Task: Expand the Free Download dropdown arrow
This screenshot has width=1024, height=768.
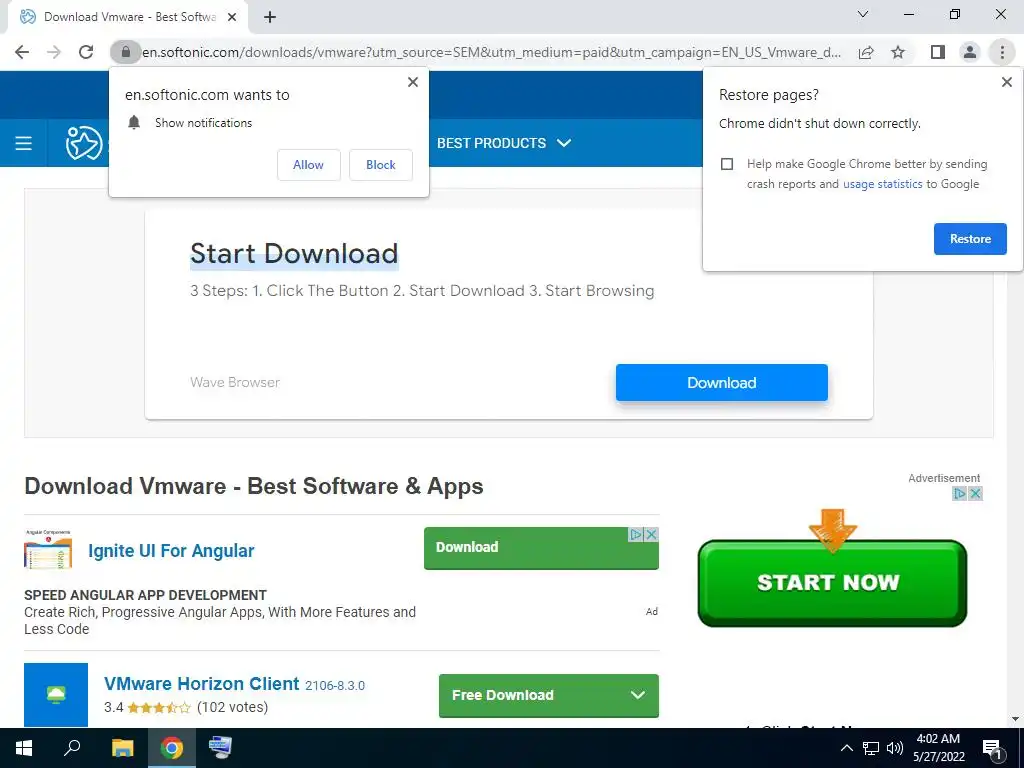Action: tap(638, 696)
